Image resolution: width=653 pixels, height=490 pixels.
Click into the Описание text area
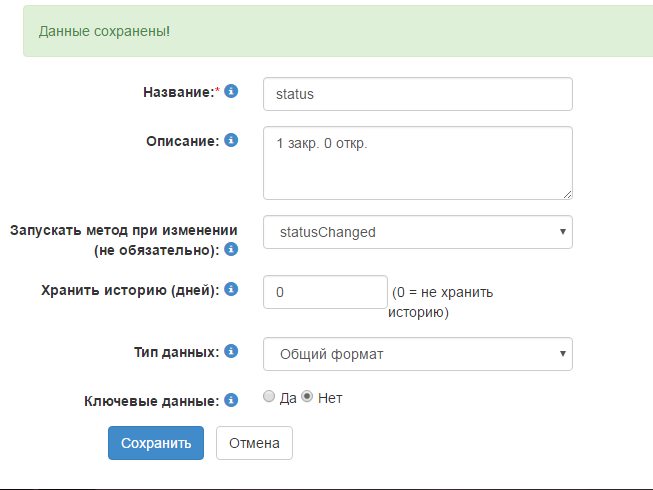pos(417,162)
